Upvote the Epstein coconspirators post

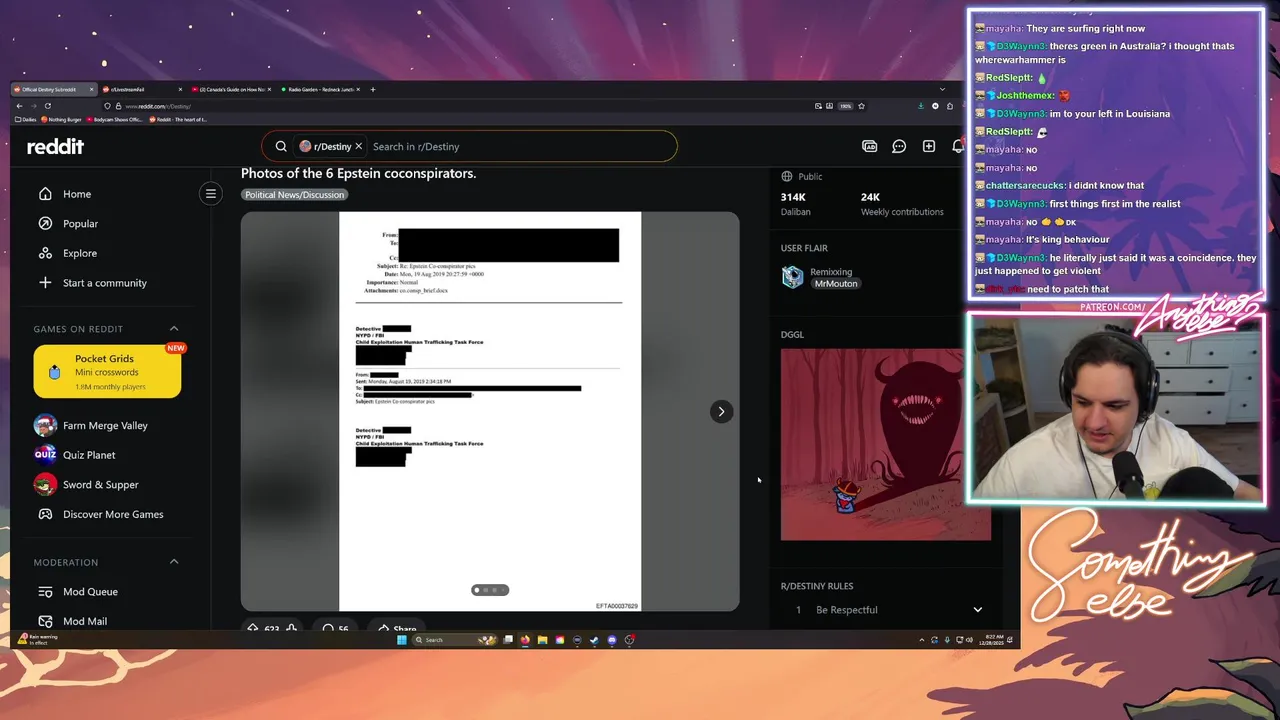click(253, 628)
